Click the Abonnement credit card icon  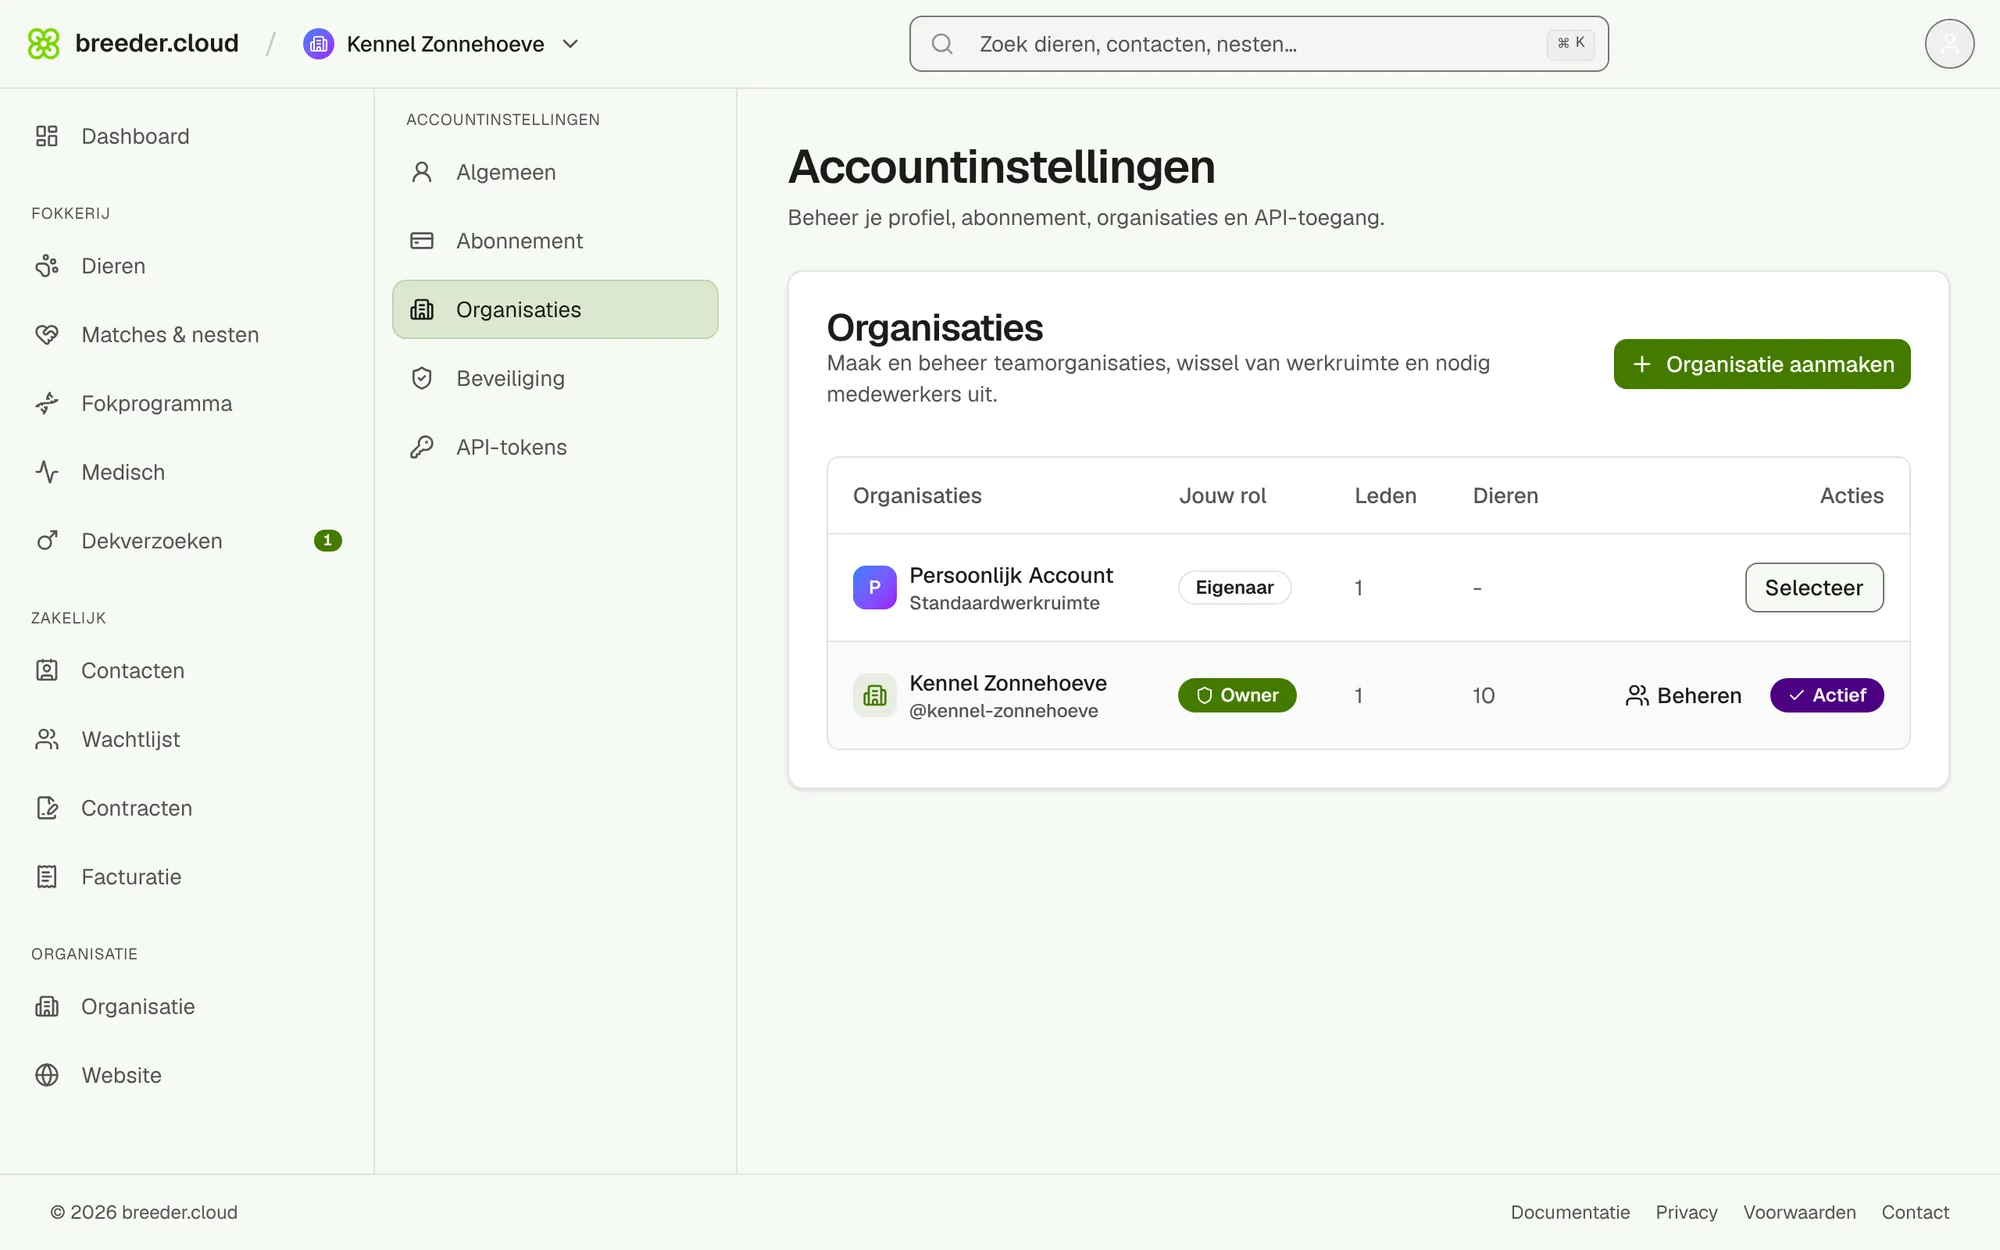click(422, 241)
